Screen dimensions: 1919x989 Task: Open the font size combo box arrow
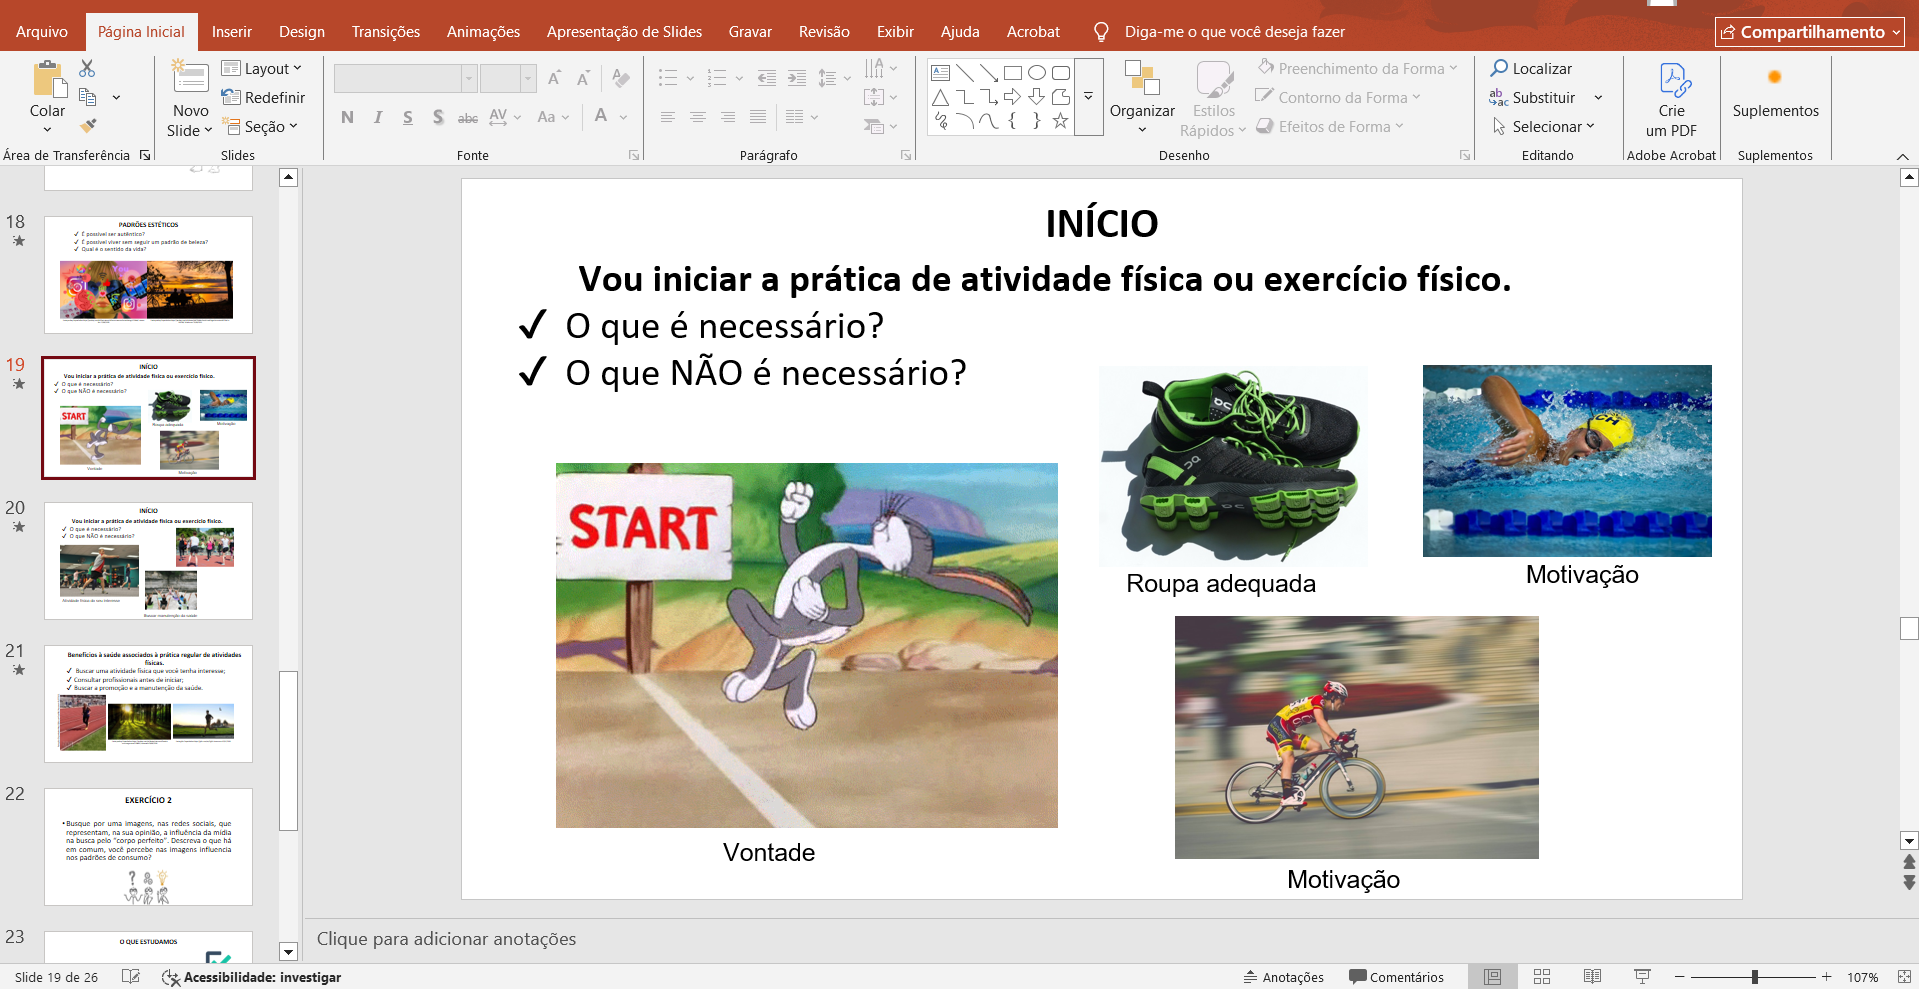(x=528, y=78)
